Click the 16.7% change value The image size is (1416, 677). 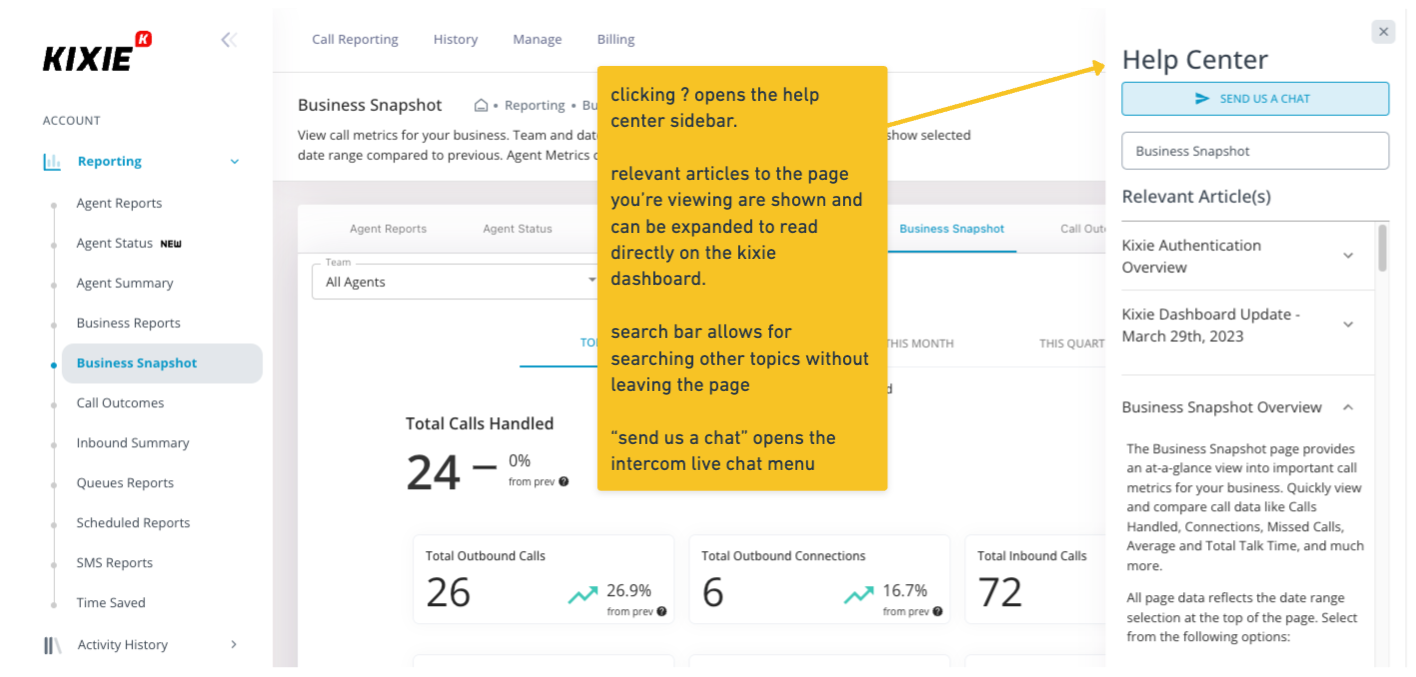click(x=904, y=590)
